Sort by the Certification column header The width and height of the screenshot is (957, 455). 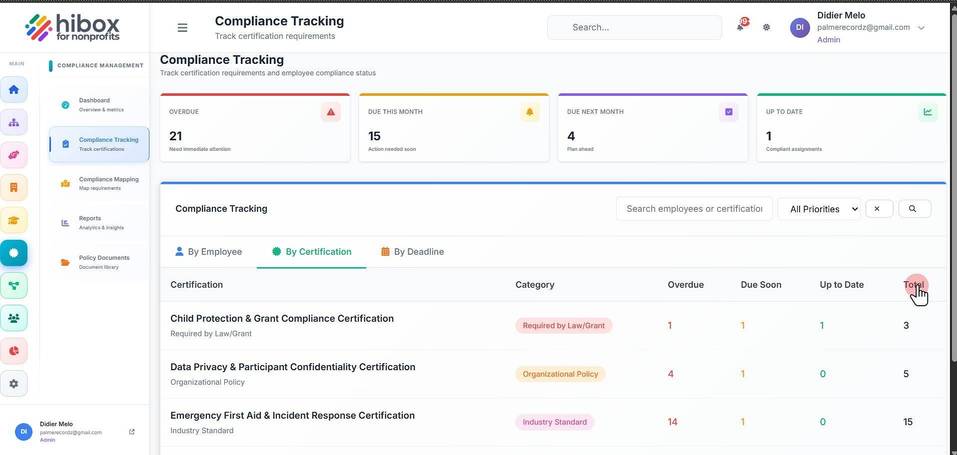pyautogui.click(x=197, y=285)
